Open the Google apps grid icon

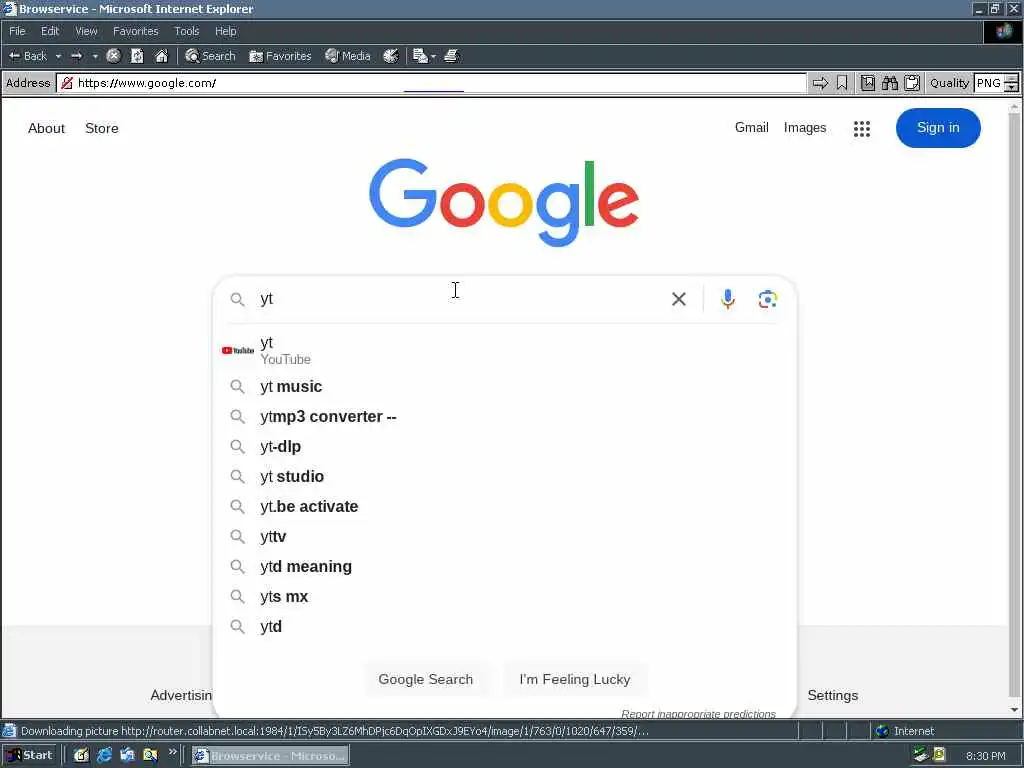point(861,129)
